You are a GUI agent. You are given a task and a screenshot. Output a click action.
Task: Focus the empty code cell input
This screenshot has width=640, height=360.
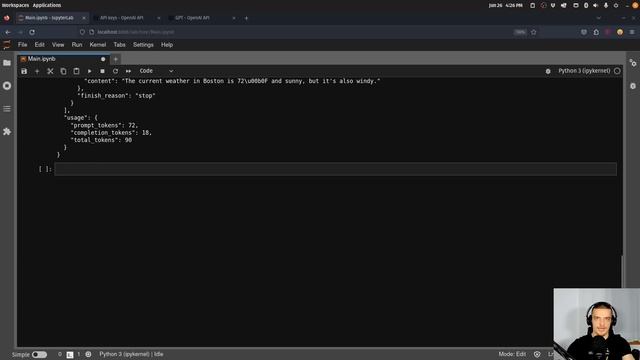(336, 169)
